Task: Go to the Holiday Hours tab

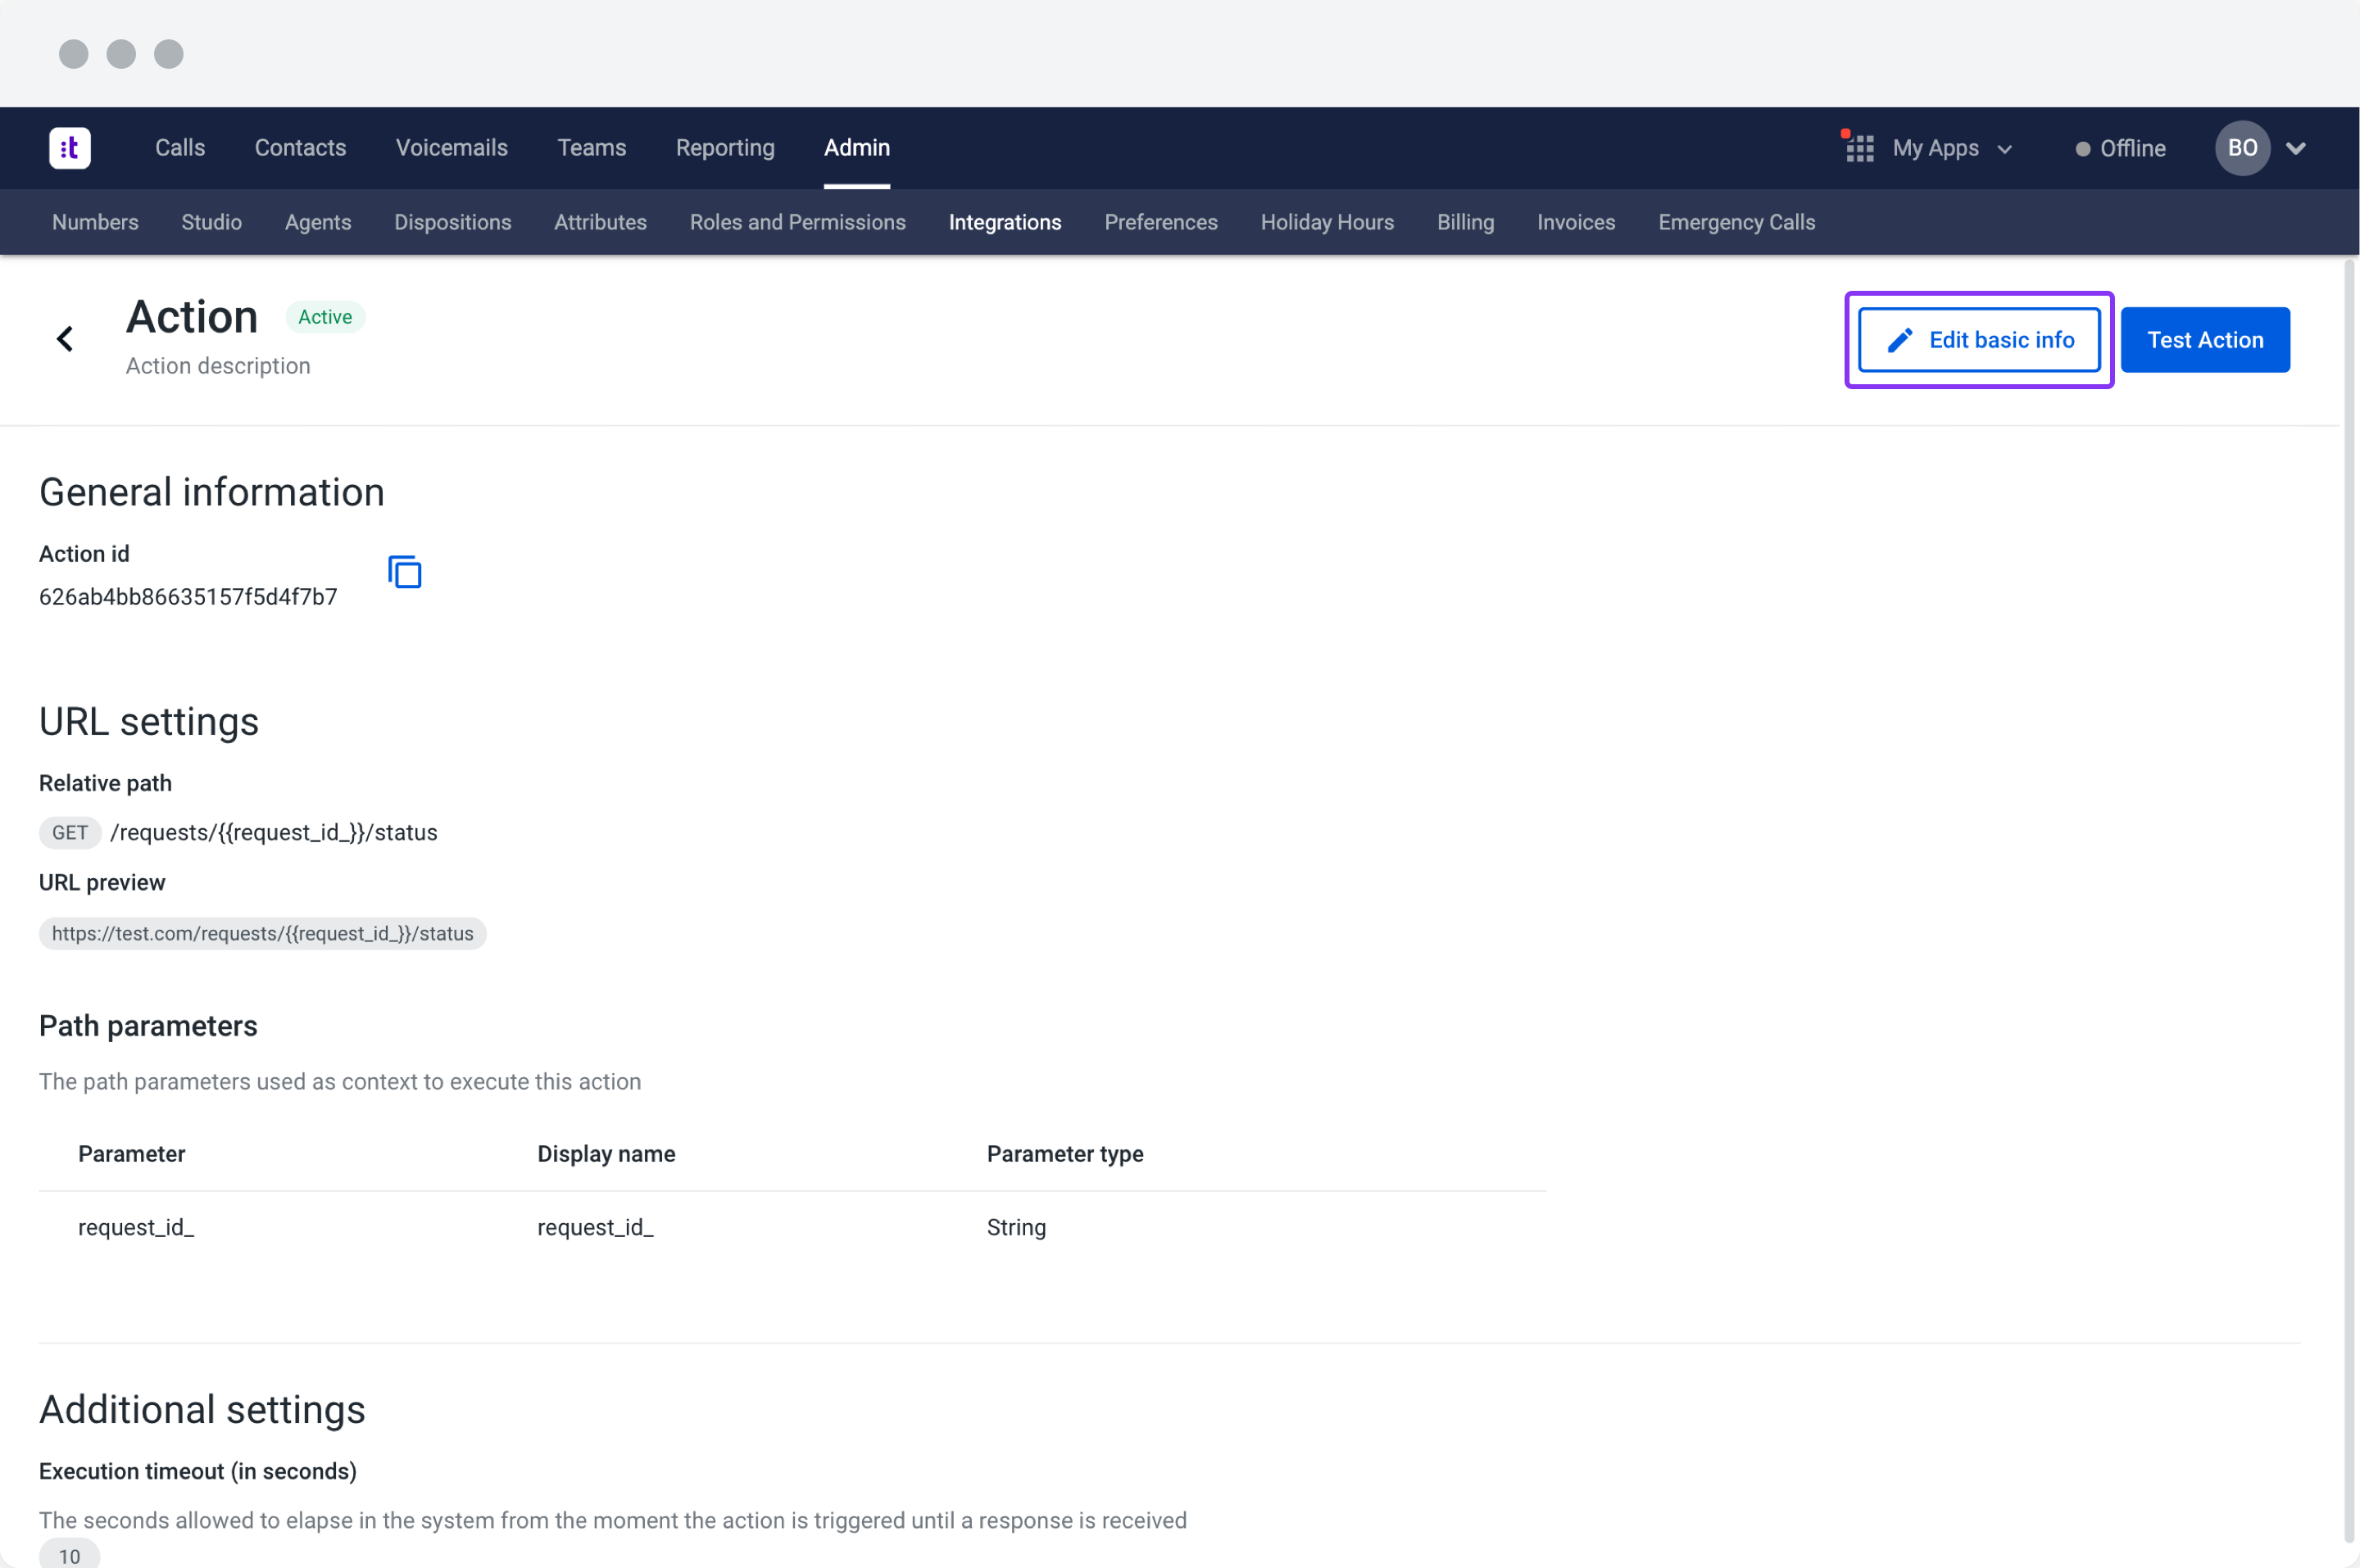Action: (1326, 222)
